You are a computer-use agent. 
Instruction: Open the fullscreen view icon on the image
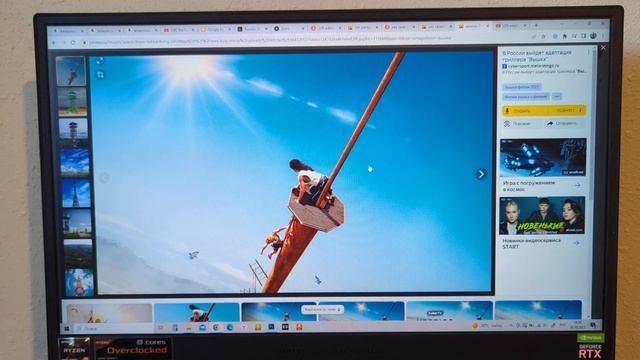[x=100, y=61]
